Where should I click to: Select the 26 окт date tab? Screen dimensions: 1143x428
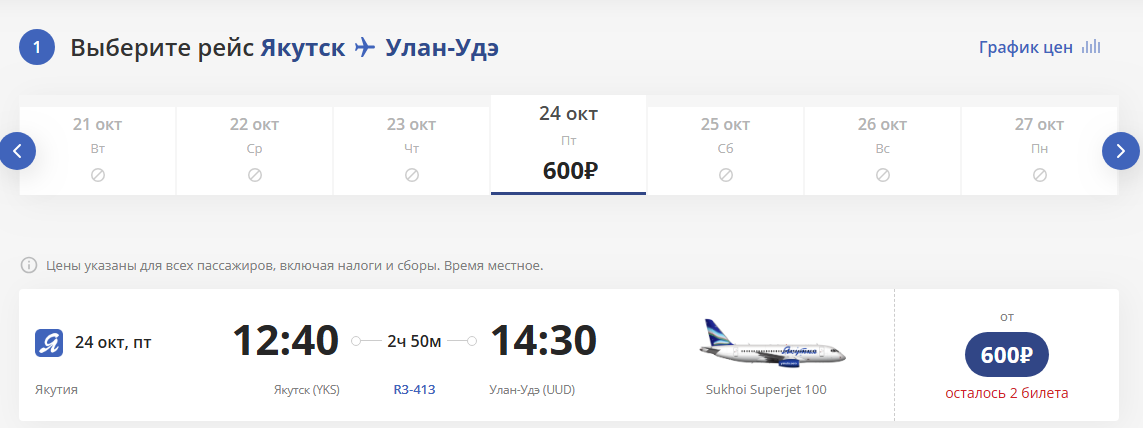pos(882,145)
